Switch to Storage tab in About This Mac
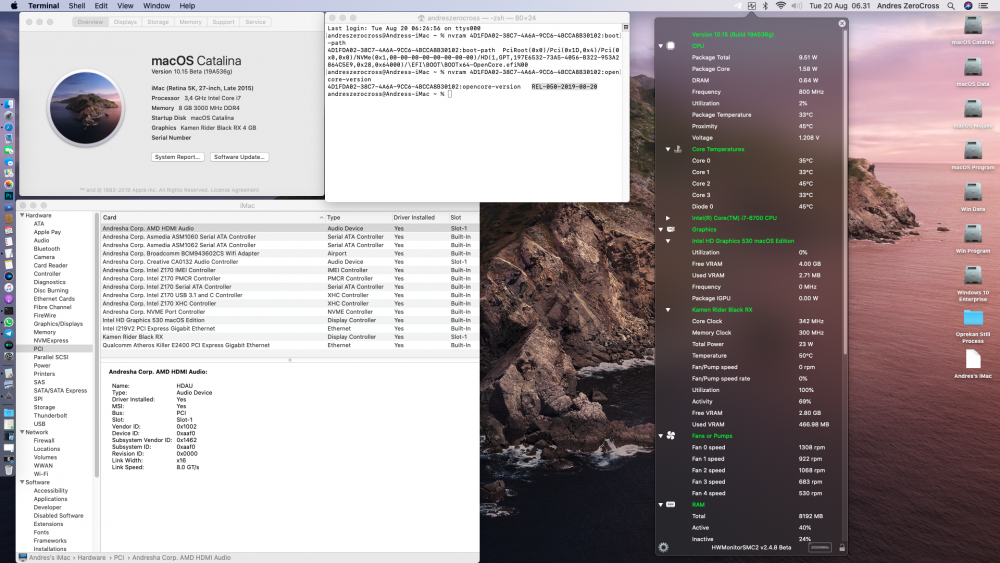This screenshot has width=1000, height=563. [158, 22]
